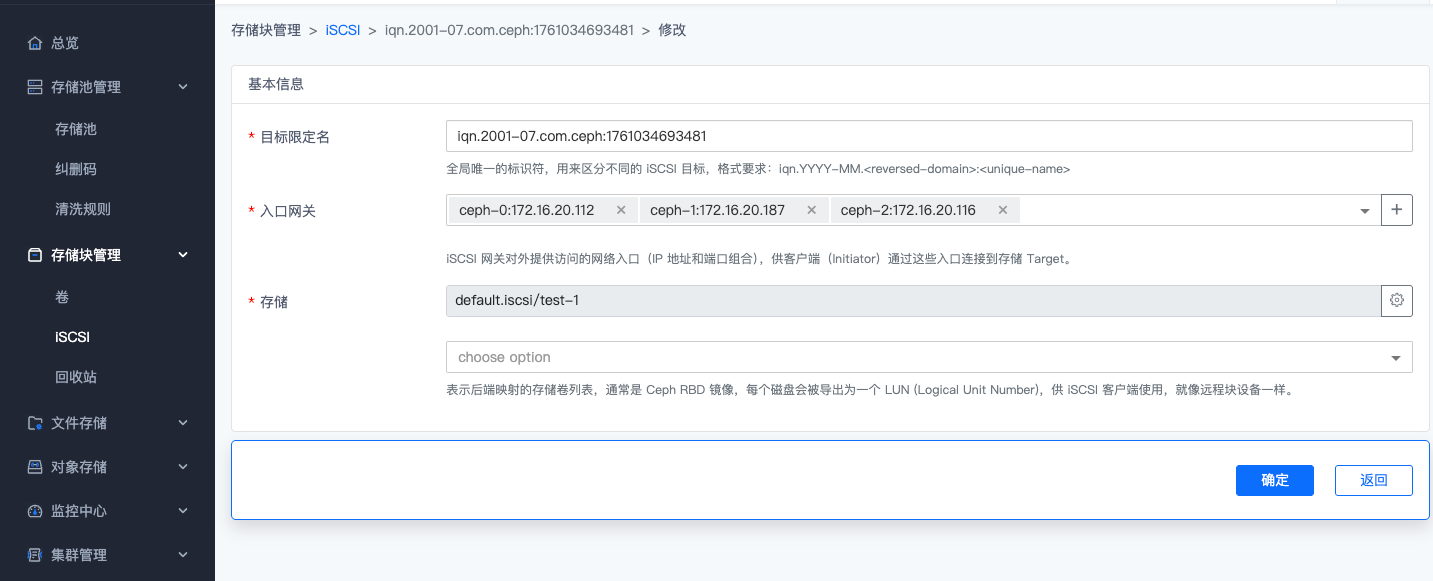This screenshot has width=1433, height=581.
Task: Open 回收站 sidebar item
Action: pos(76,377)
